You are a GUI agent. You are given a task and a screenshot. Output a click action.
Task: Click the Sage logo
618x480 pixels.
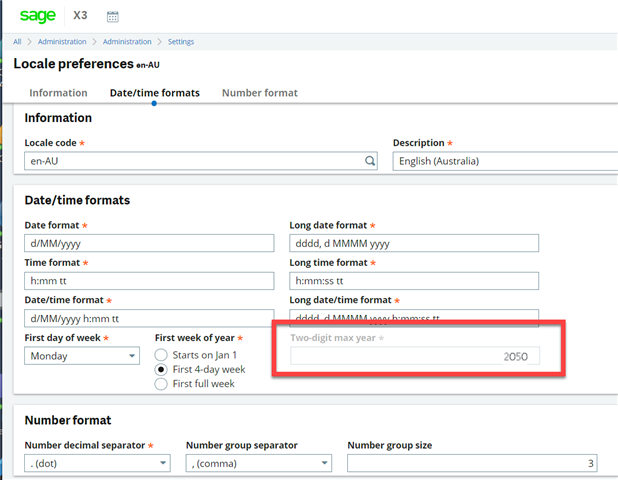click(x=40, y=16)
